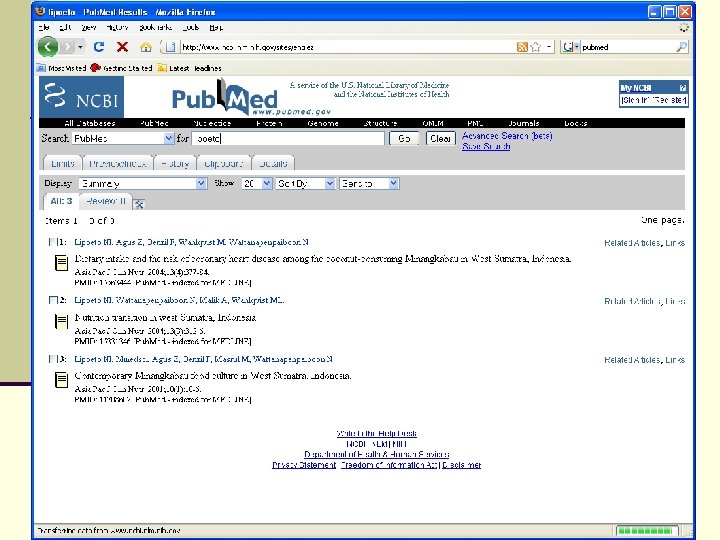Image resolution: width=720 pixels, height=540 pixels.
Task: Bookmark this page with the star icon
Action: click(535, 47)
